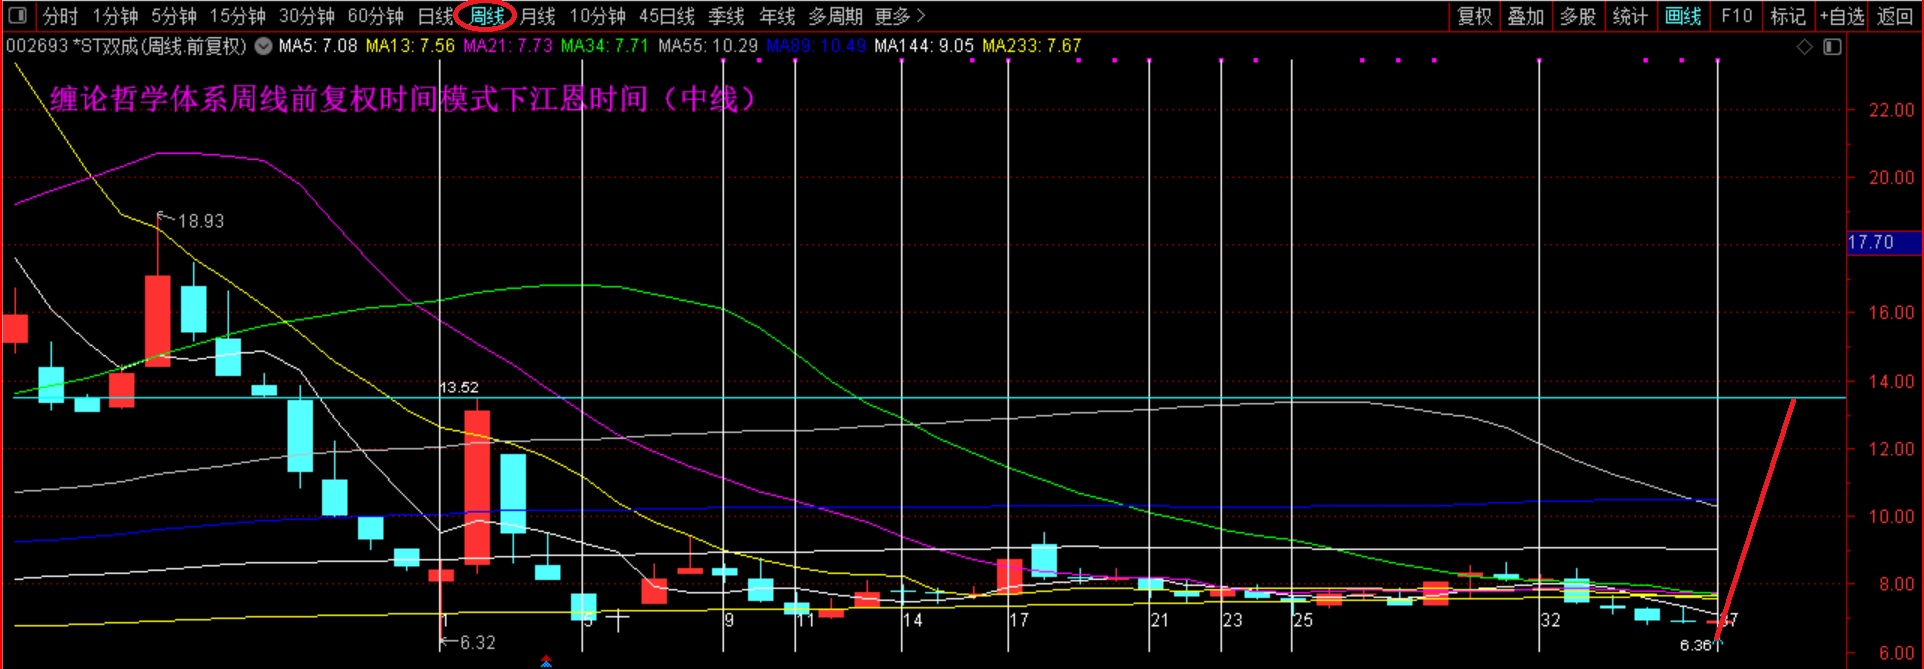Toggle the 画线 drawing tools
This screenshot has width=1924, height=669.
coord(1683,16)
